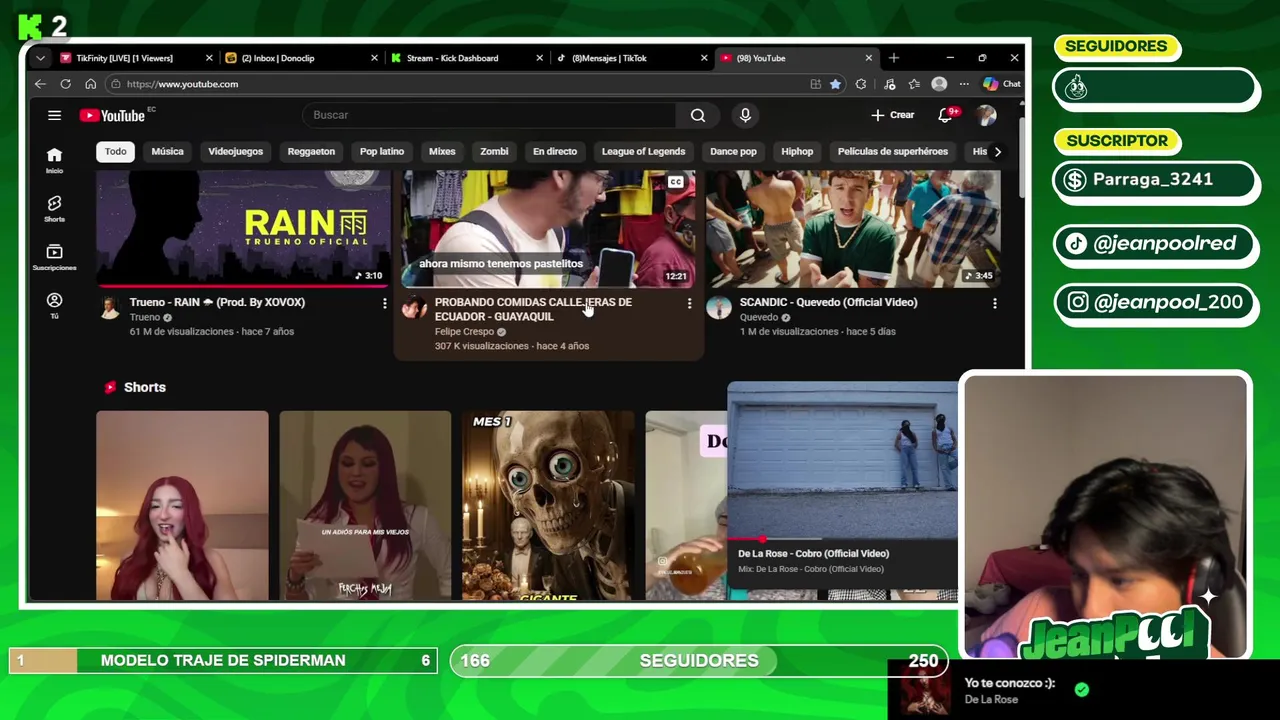Click the YouTube logo
The height and width of the screenshot is (720, 1280).
pyautogui.click(x=113, y=115)
